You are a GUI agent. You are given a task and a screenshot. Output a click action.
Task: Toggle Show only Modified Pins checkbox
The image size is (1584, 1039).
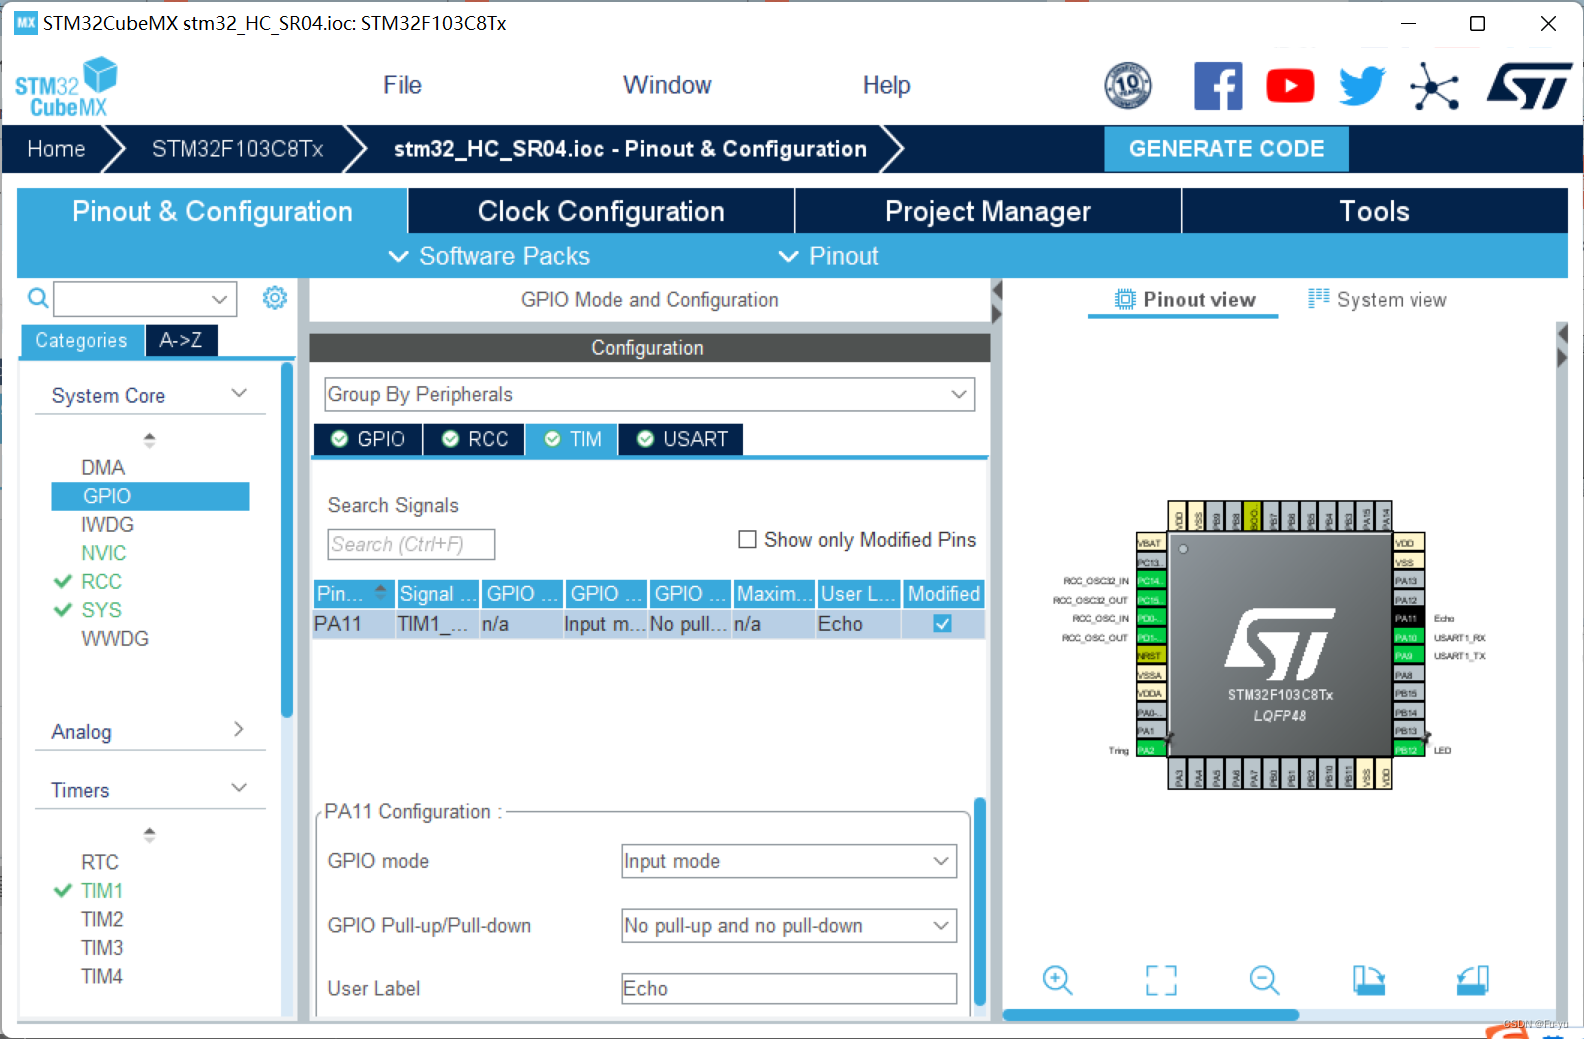[747, 540]
